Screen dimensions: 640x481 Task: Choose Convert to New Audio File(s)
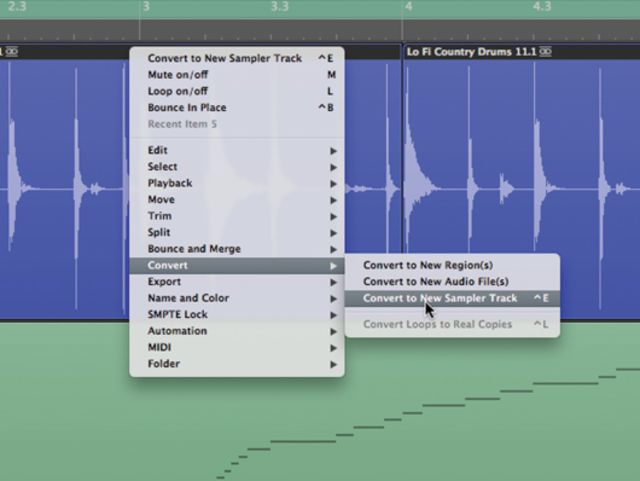pyautogui.click(x=452, y=282)
